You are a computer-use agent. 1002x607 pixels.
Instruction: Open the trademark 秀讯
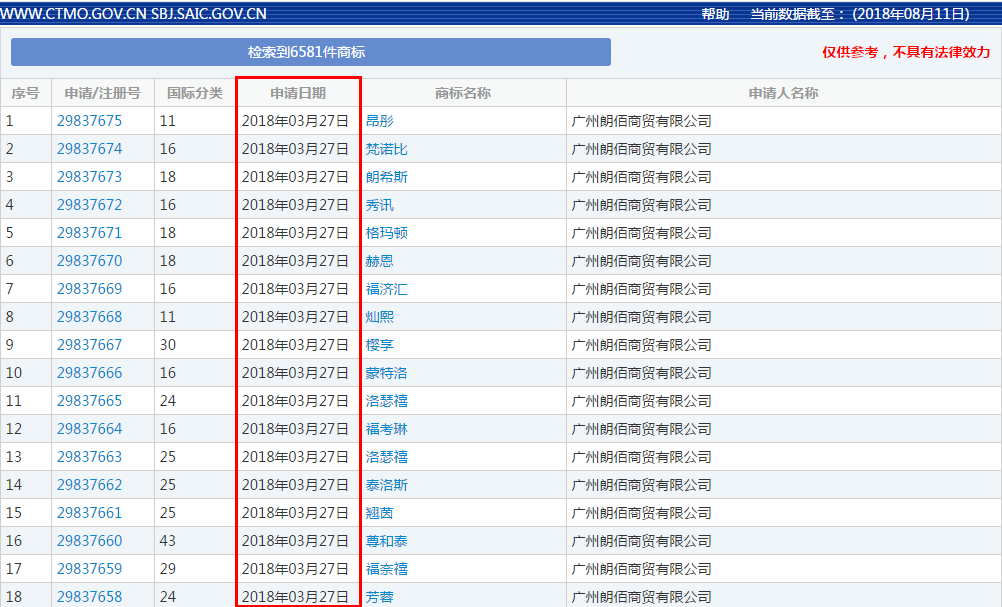pos(380,205)
